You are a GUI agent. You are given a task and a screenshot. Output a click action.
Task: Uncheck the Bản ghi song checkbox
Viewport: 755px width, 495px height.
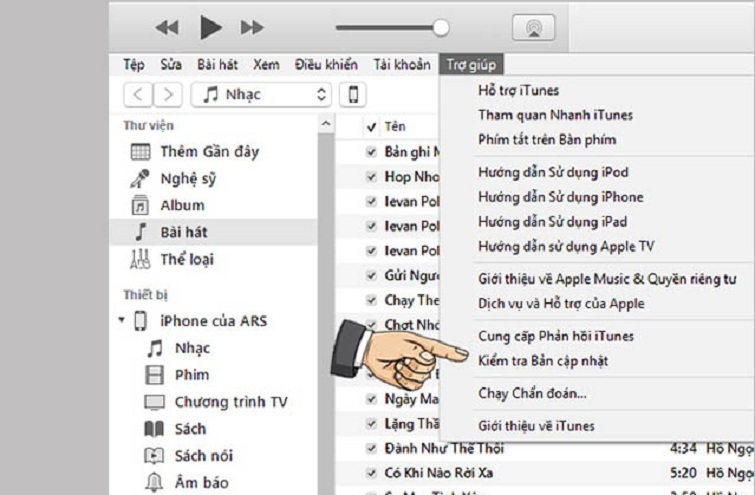(371, 152)
